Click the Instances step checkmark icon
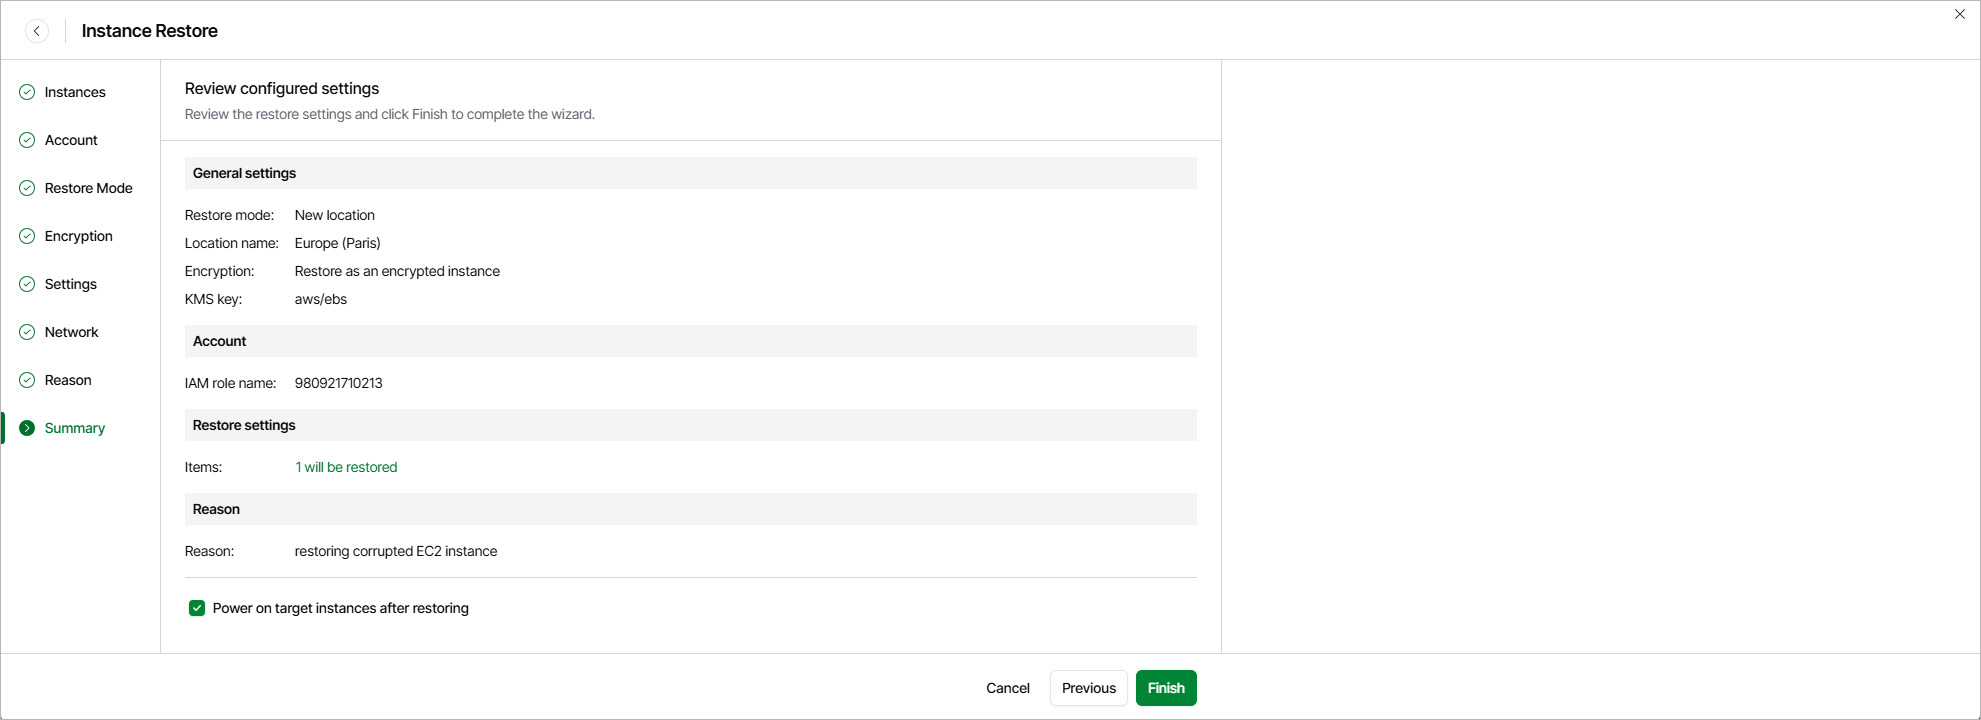Image resolution: width=1981 pixels, height=720 pixels. coord(27,92)
